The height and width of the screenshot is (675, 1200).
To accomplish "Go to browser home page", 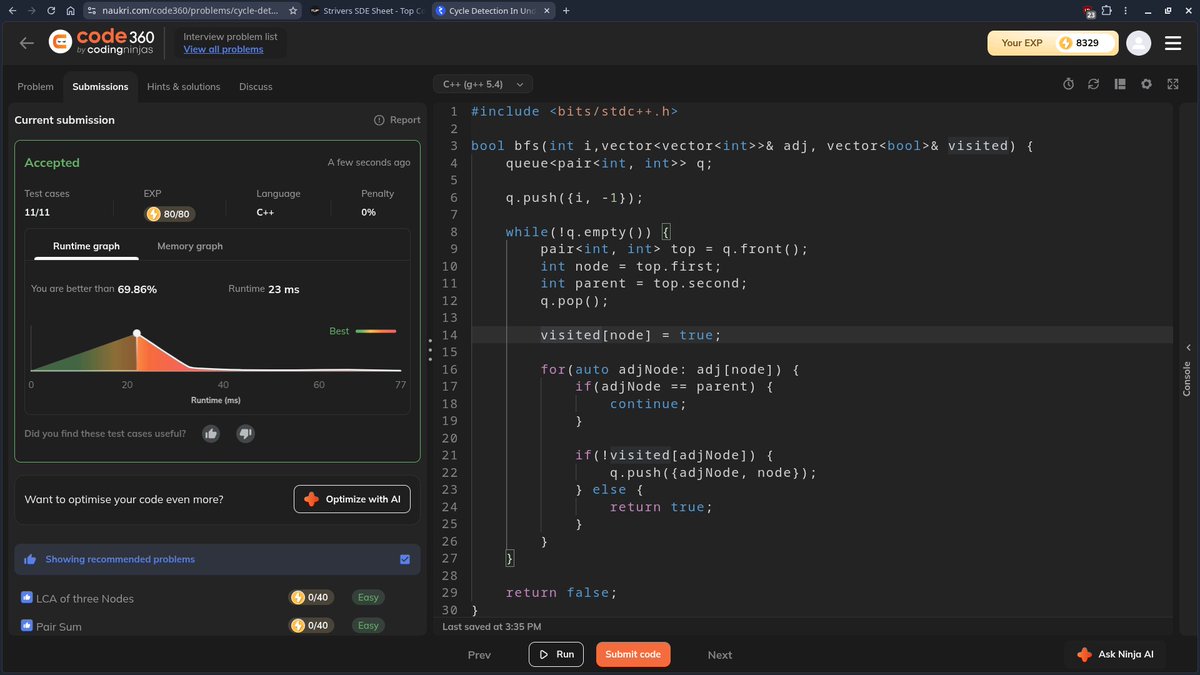I will point(69,10).
